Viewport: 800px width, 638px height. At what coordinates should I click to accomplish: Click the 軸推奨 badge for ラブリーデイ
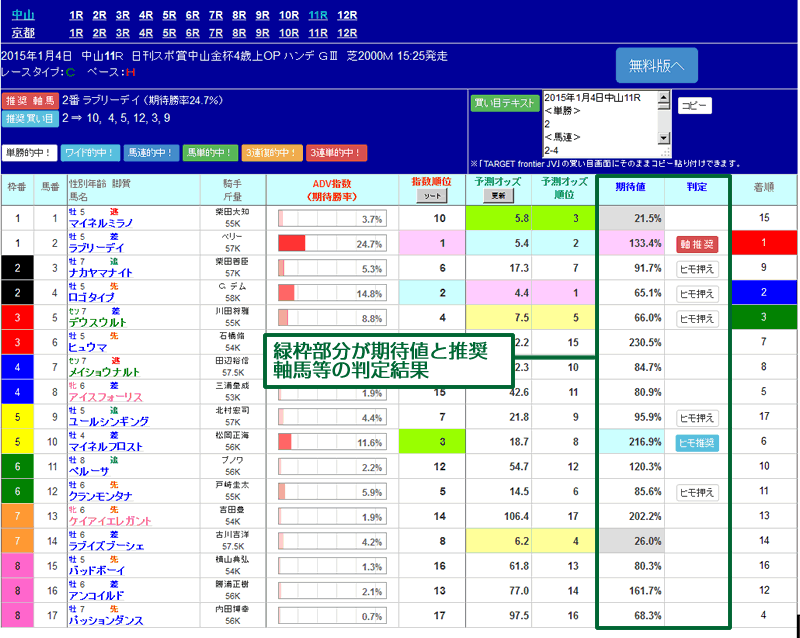point(697,244)
